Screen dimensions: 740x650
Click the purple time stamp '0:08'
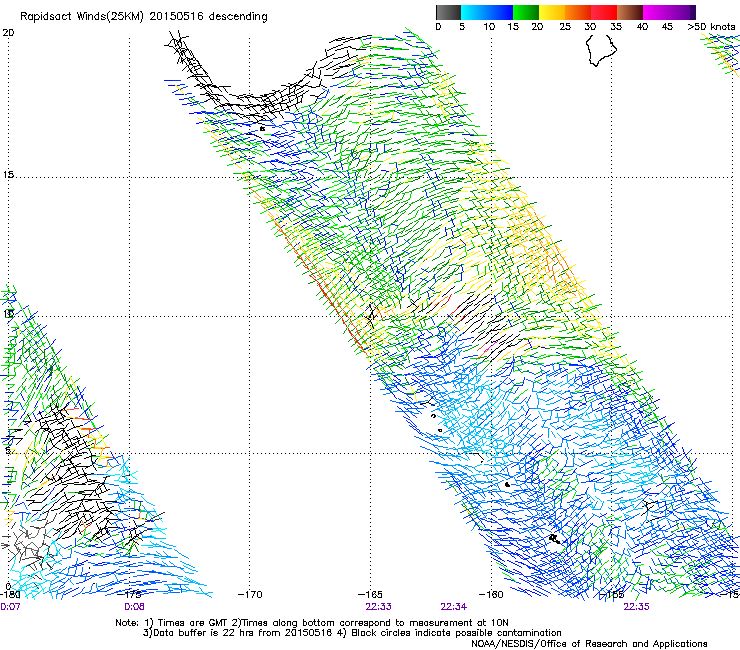pos(135,607)
